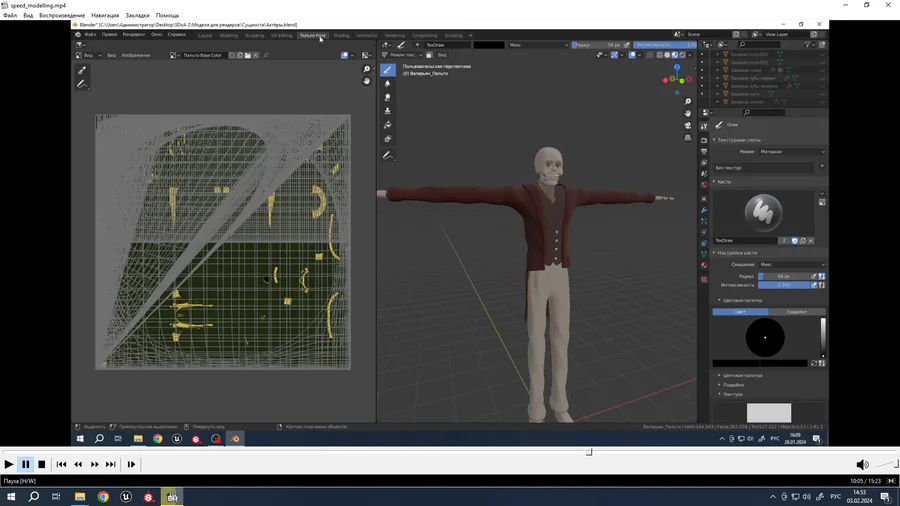Select the Soften tool in viewport toolbar
The image size is (900, 506).
[388, 84]
